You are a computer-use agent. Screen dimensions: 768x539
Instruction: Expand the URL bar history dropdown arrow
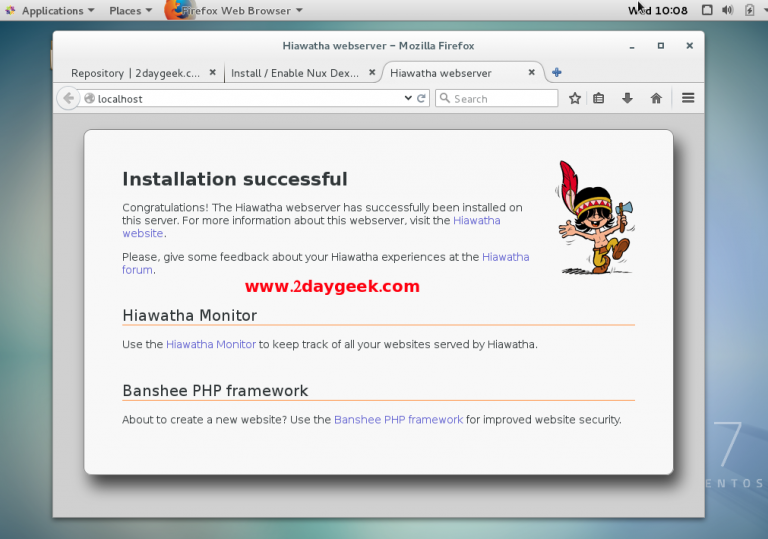click(x=408, y=98)
